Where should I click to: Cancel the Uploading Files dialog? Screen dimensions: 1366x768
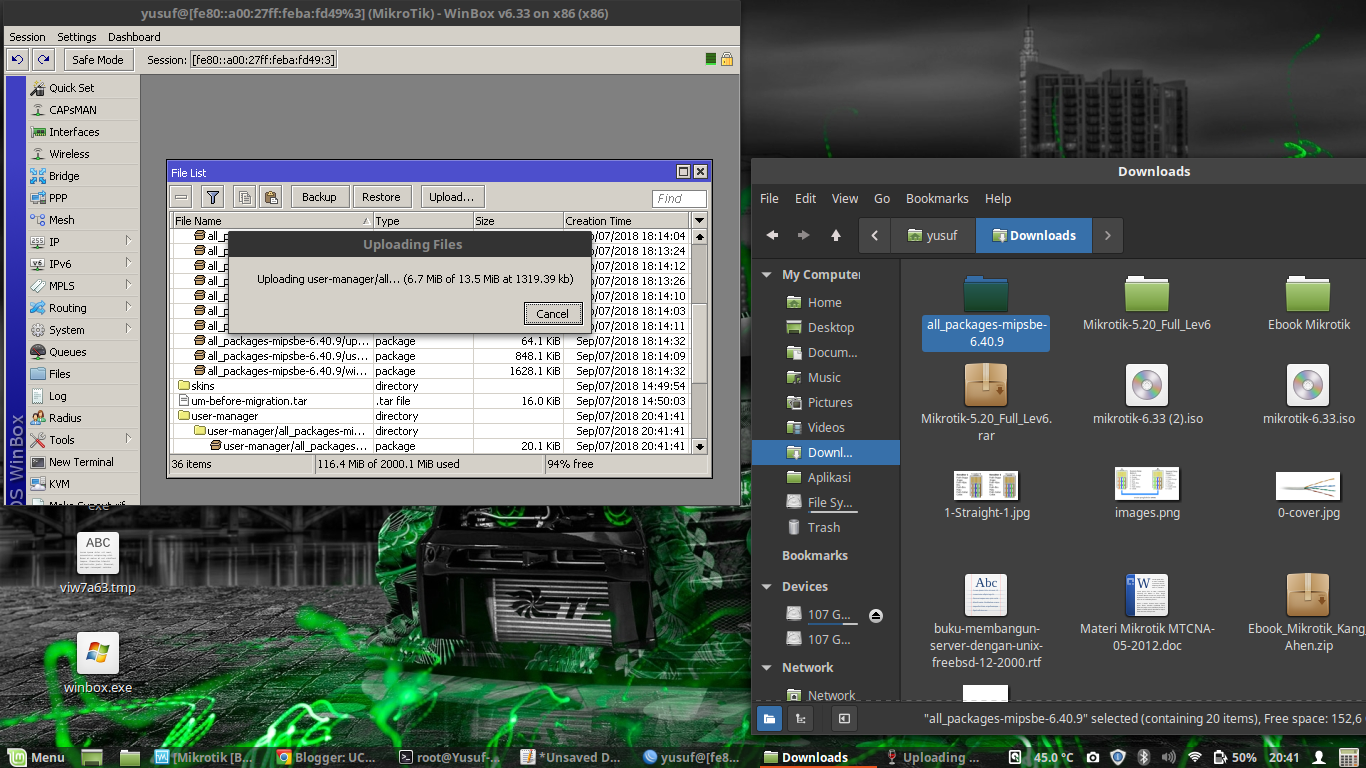coord(552,314)
